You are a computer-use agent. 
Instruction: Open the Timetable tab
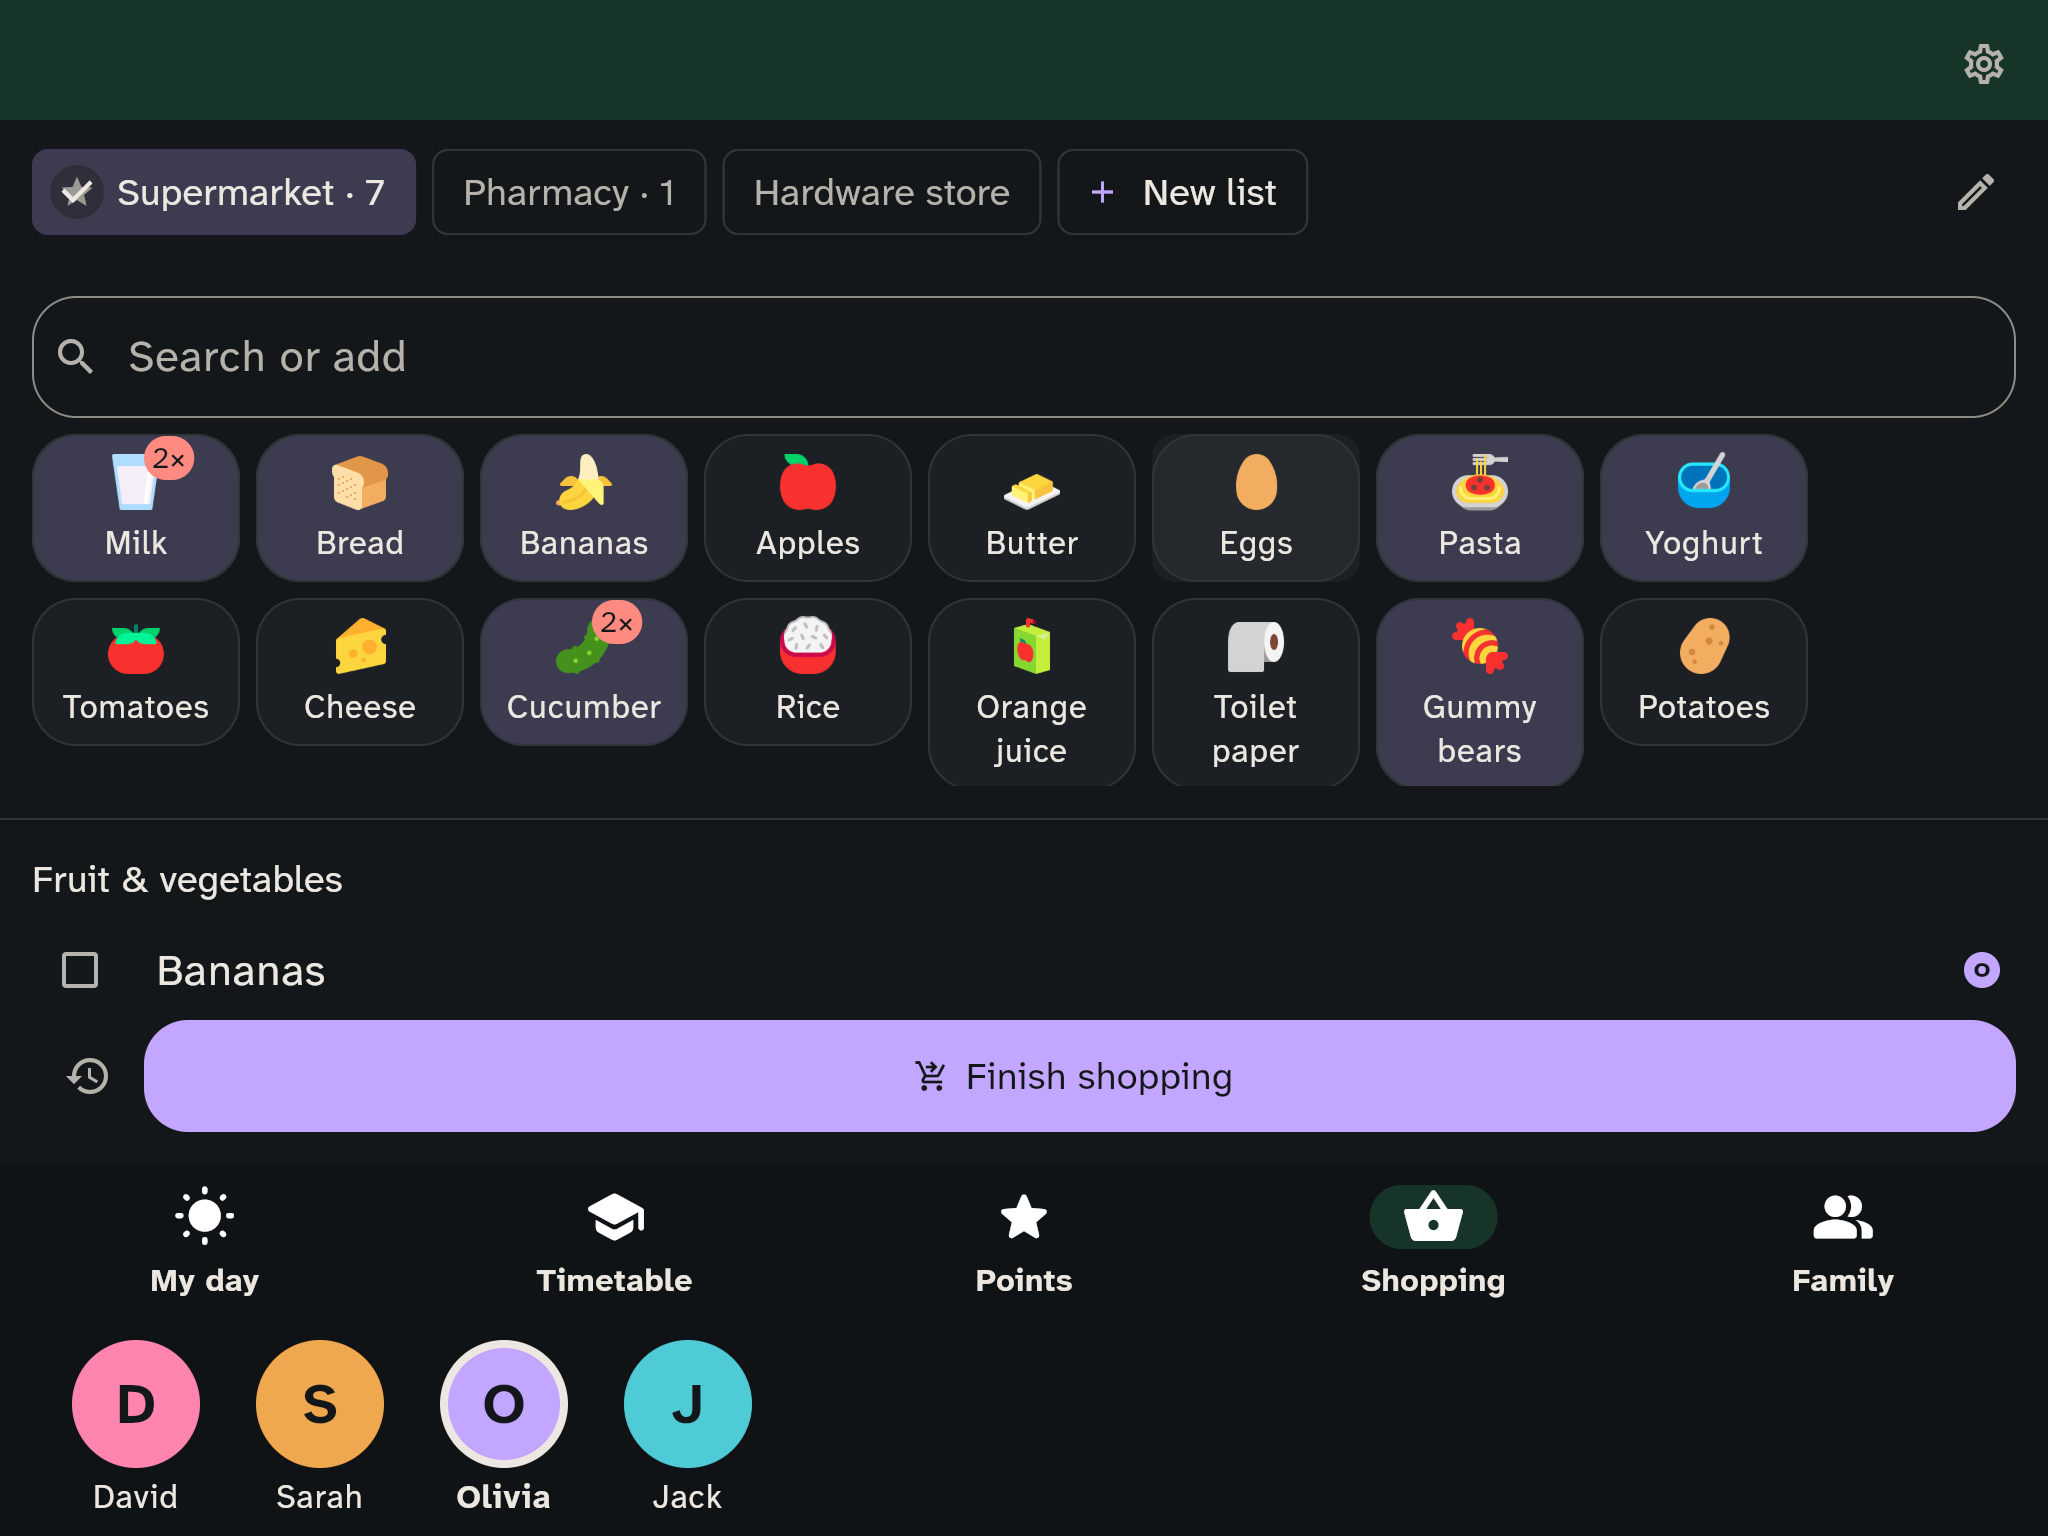614,1241
